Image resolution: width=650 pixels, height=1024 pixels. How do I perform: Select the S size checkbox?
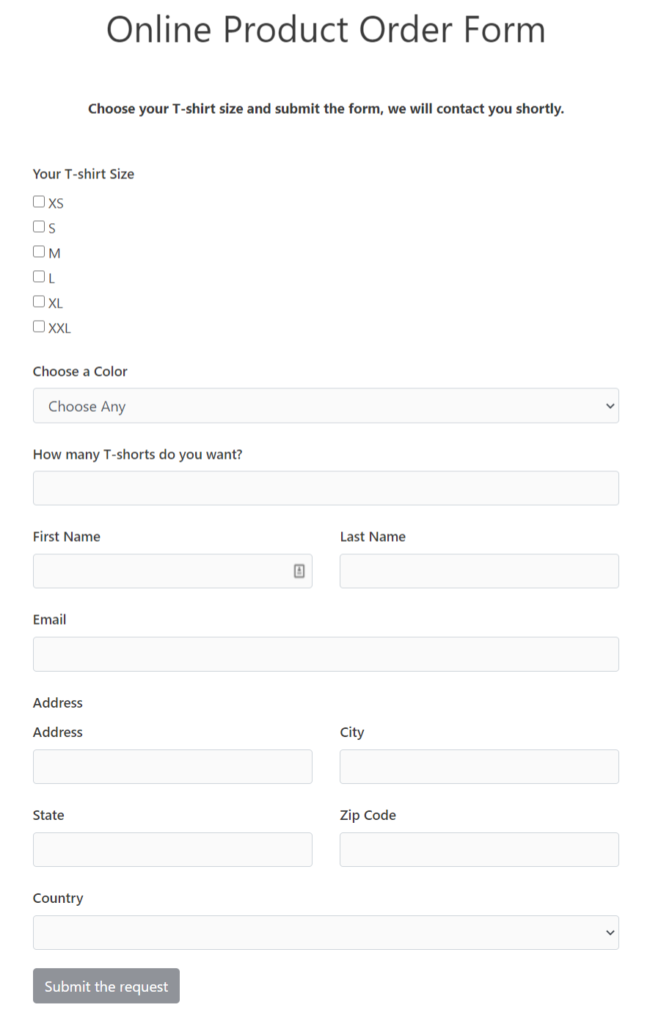[x=38, y=225]
